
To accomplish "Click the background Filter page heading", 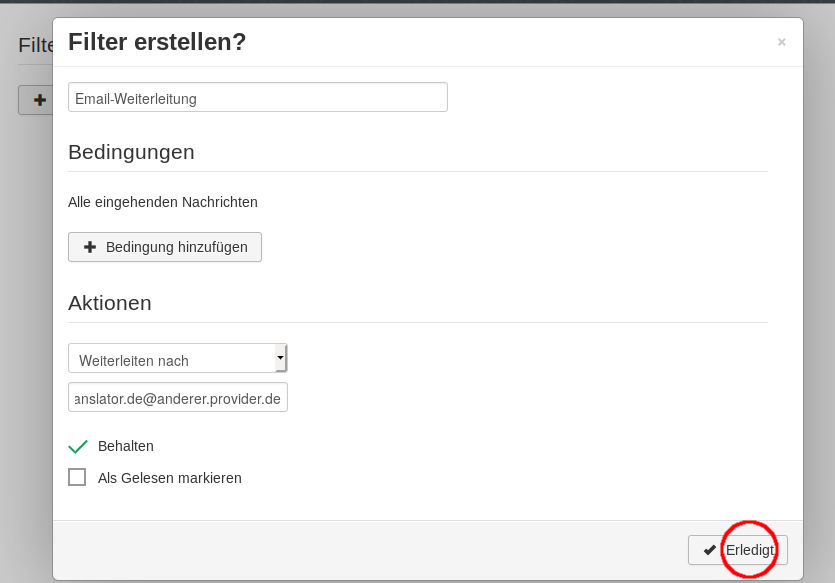I will [36, 45].
